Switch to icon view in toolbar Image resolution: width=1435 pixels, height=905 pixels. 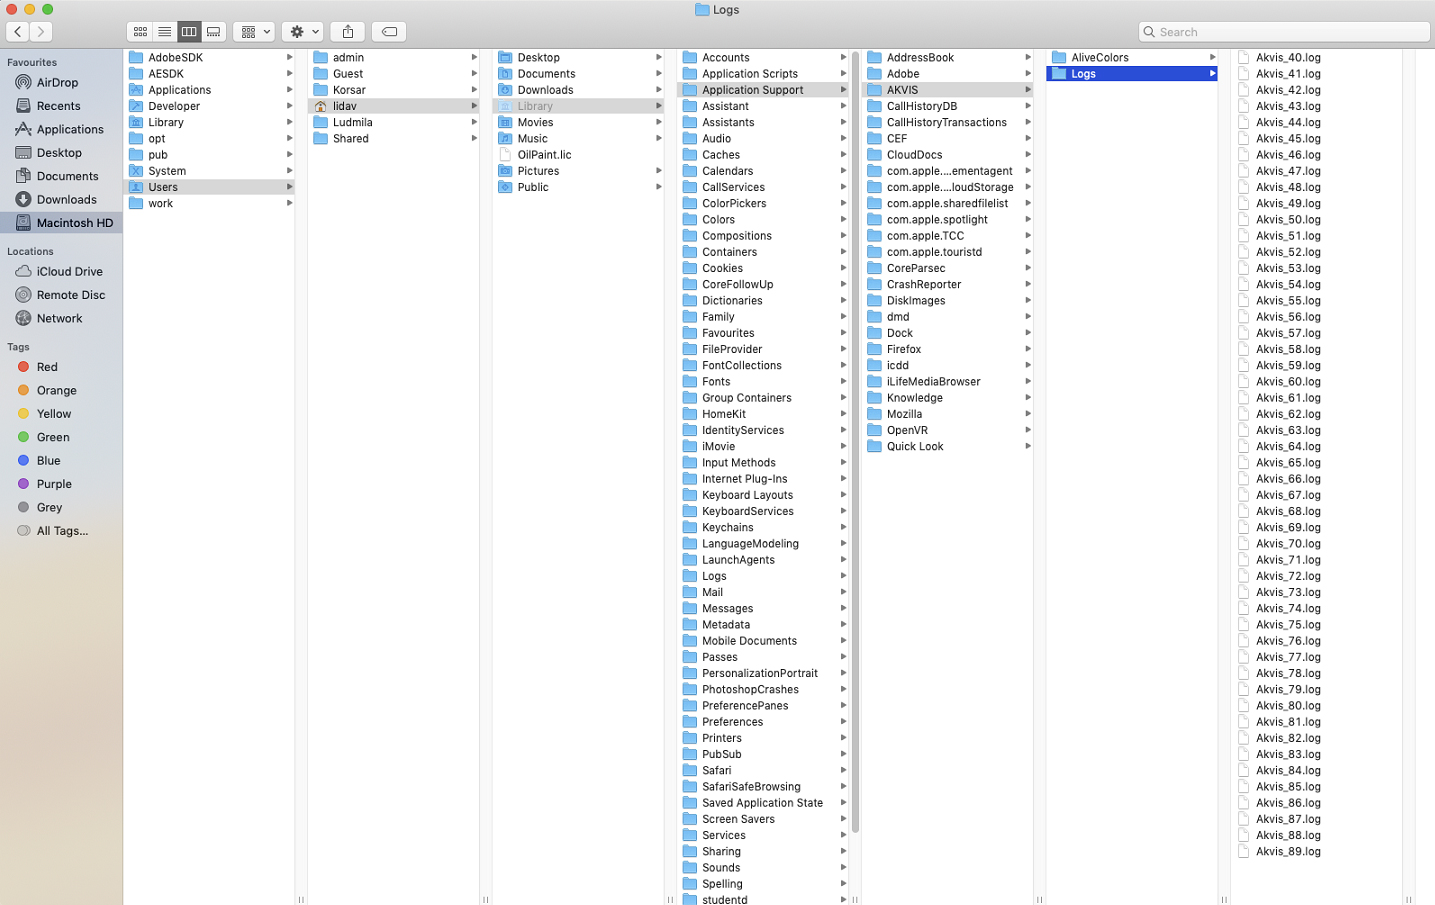click(x=140, y=32)
